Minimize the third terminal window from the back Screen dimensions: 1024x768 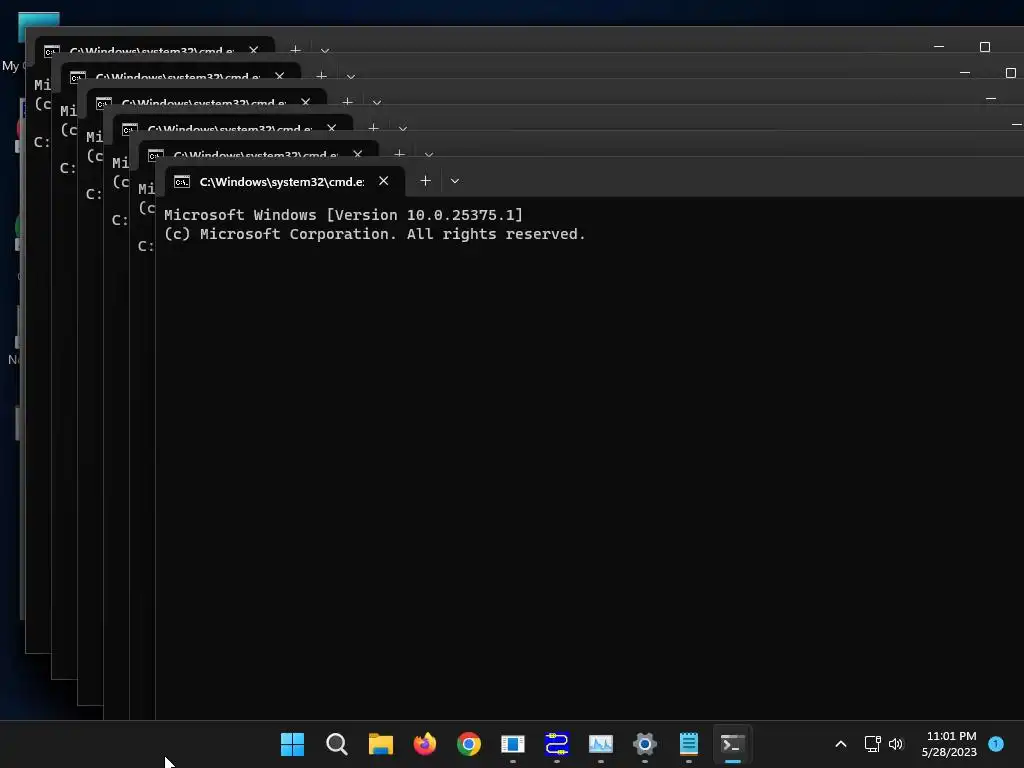click(x=991, y=99)
